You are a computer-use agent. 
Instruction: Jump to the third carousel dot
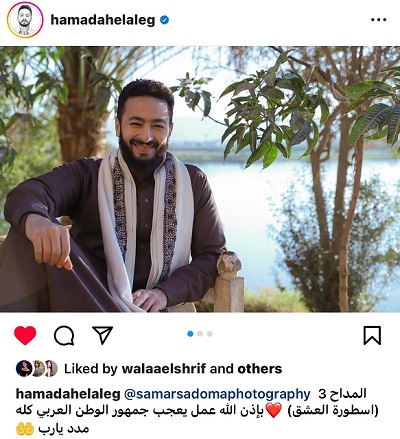[210, 334]
